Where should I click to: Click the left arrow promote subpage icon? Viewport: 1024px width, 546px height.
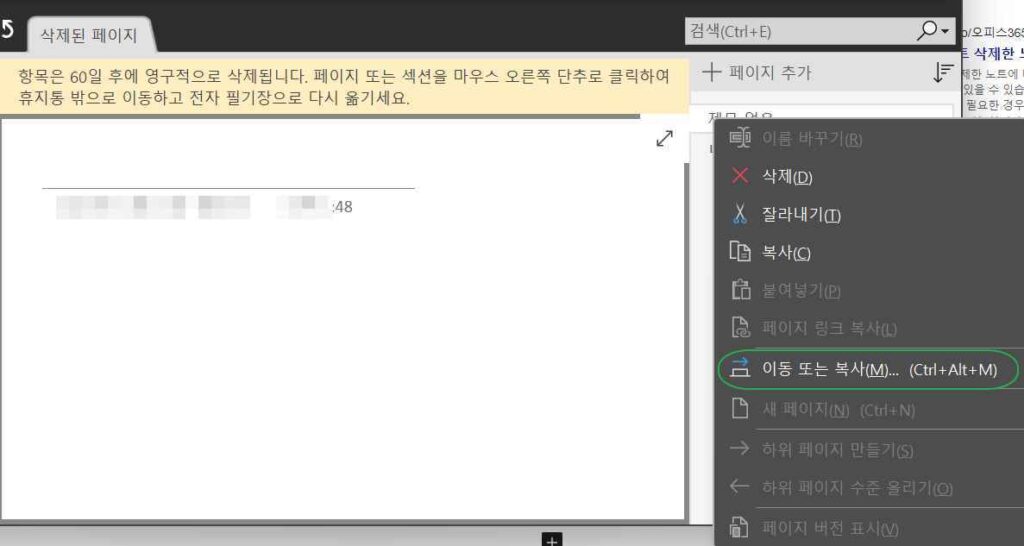pos(739,486)
